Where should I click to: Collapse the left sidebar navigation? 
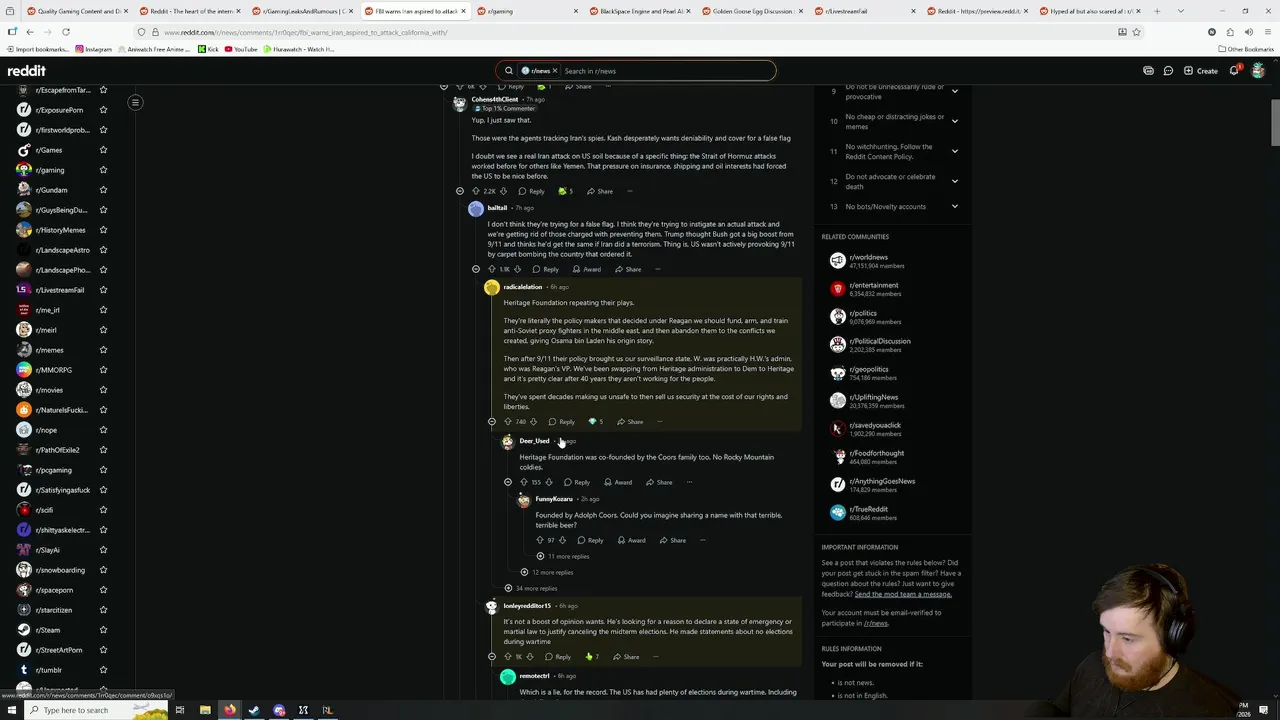click(135, 102)
